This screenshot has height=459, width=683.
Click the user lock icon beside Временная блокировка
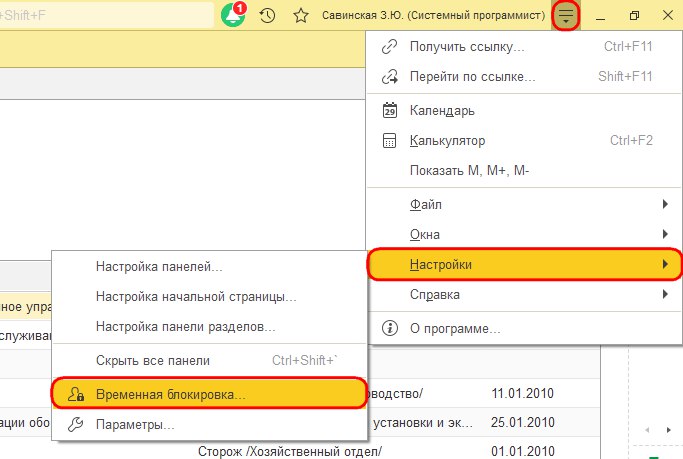pyautogui.click(x=76, y=394)
